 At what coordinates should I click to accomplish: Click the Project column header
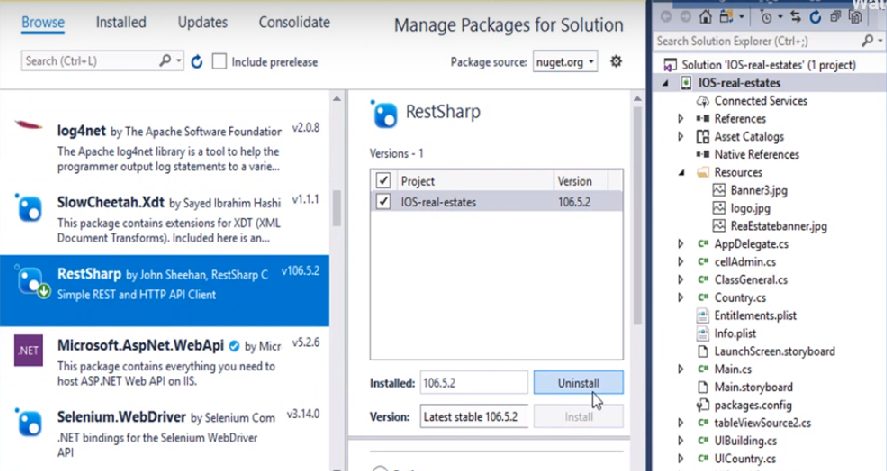474,181
